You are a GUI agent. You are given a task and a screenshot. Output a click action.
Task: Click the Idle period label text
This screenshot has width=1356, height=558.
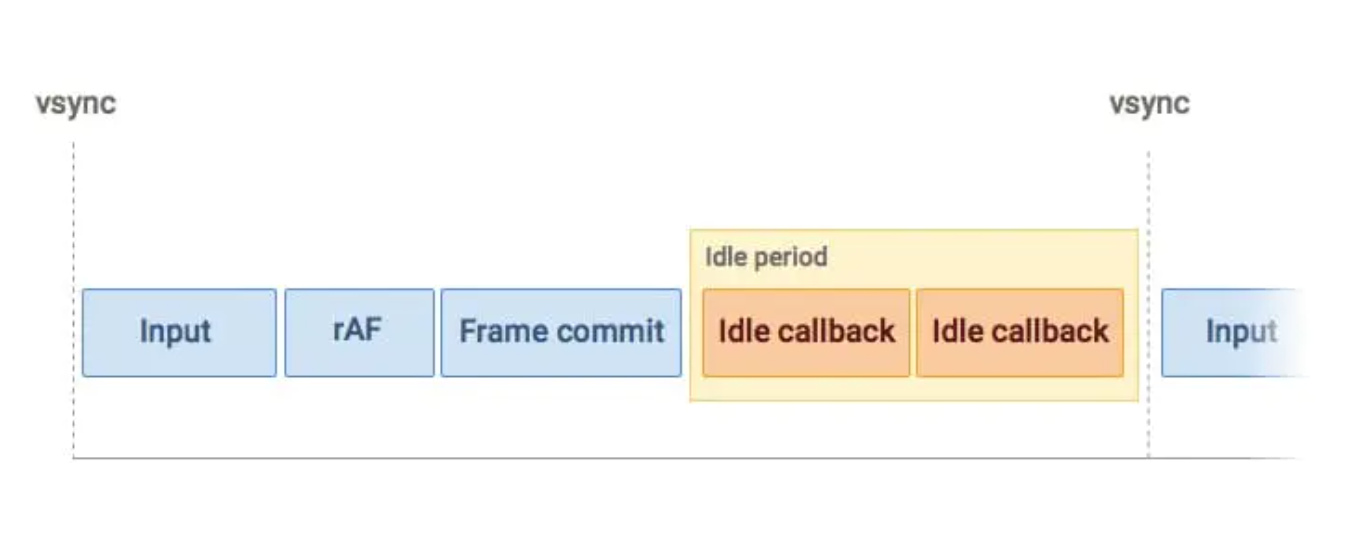(x=766, y=257)
